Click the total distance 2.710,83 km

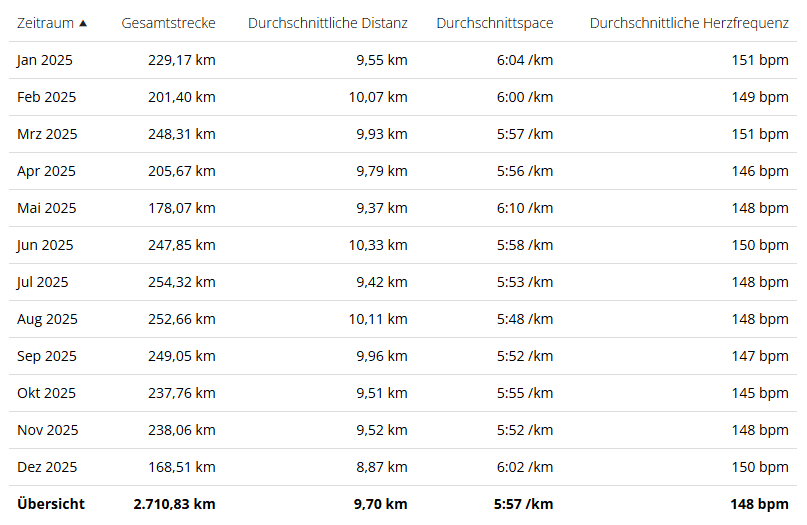click(174, 504)
